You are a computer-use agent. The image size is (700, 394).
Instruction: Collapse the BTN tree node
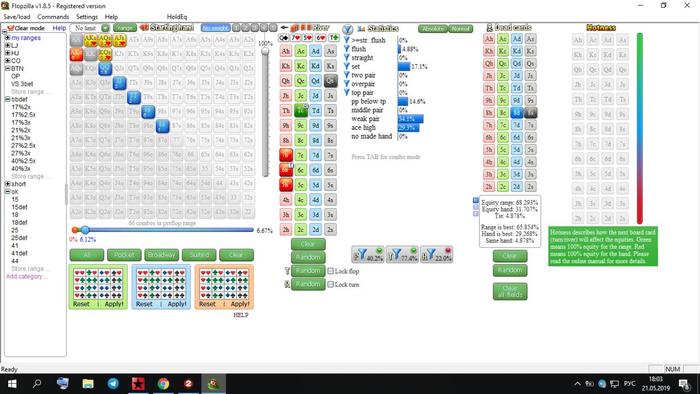[x=8, y=68]
